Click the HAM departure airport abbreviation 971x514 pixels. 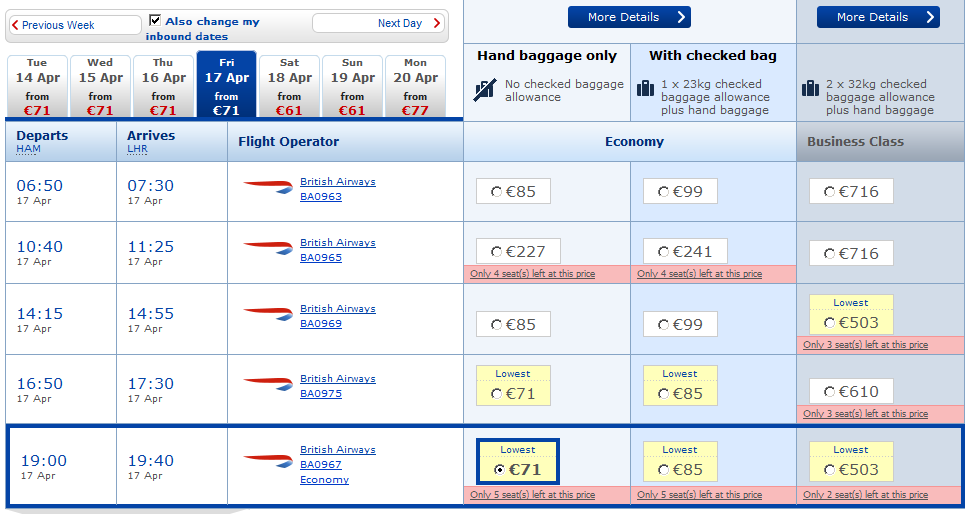coord(27,150)
